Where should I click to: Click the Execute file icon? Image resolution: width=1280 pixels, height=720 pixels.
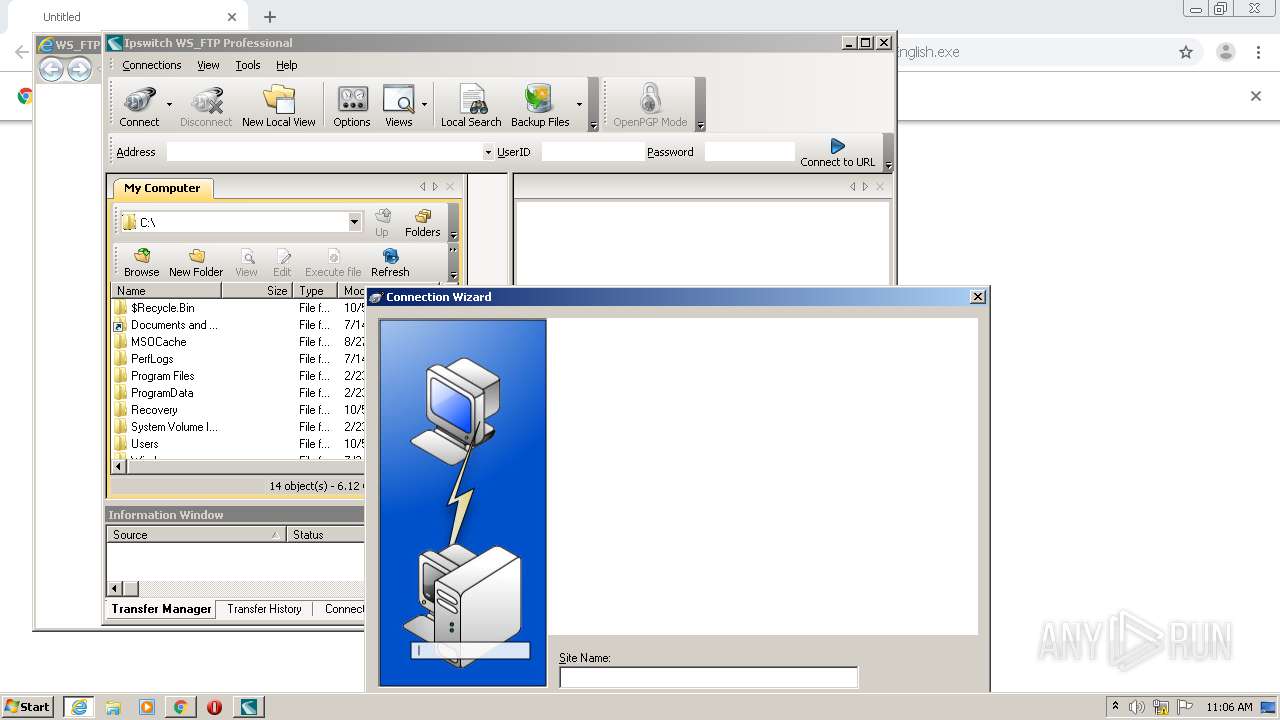[x=333, y=263]
